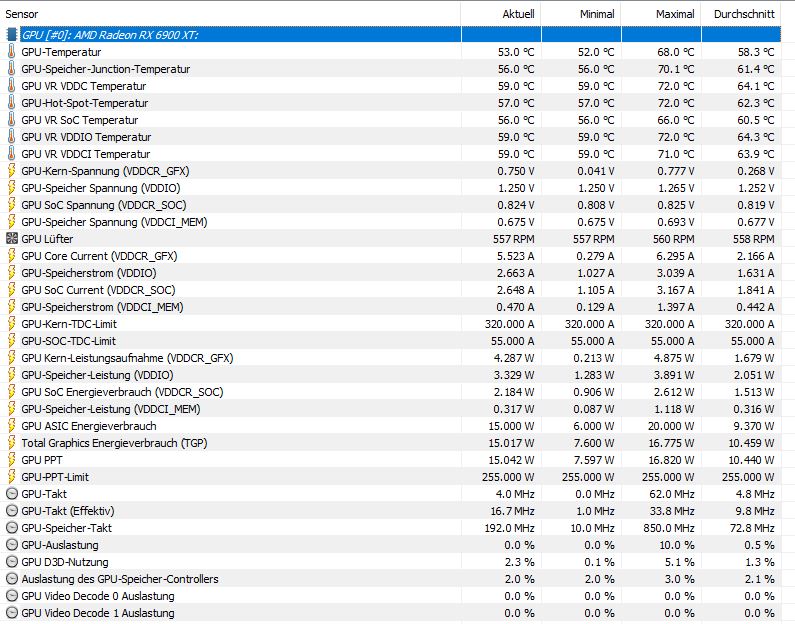Click thermometer icon beside GPU-Temperatur
This screenshot has height=624, width=795.
click(12, 52)
